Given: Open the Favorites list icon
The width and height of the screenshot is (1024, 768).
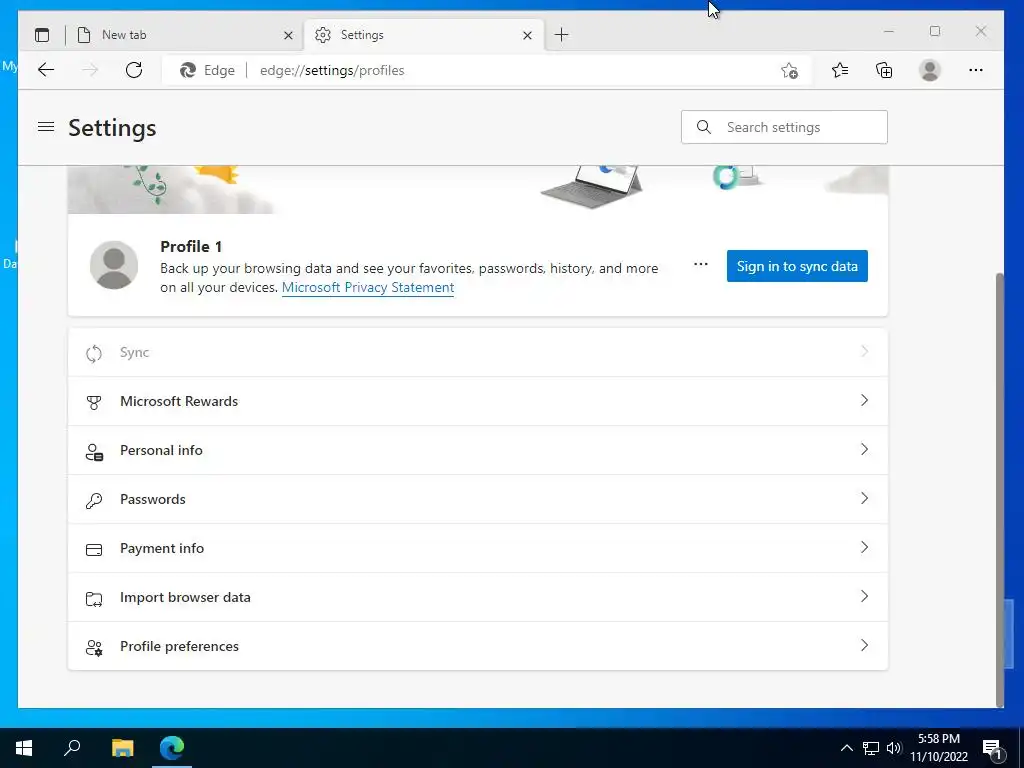Looking at the screenshot, I should click(840, 70).
